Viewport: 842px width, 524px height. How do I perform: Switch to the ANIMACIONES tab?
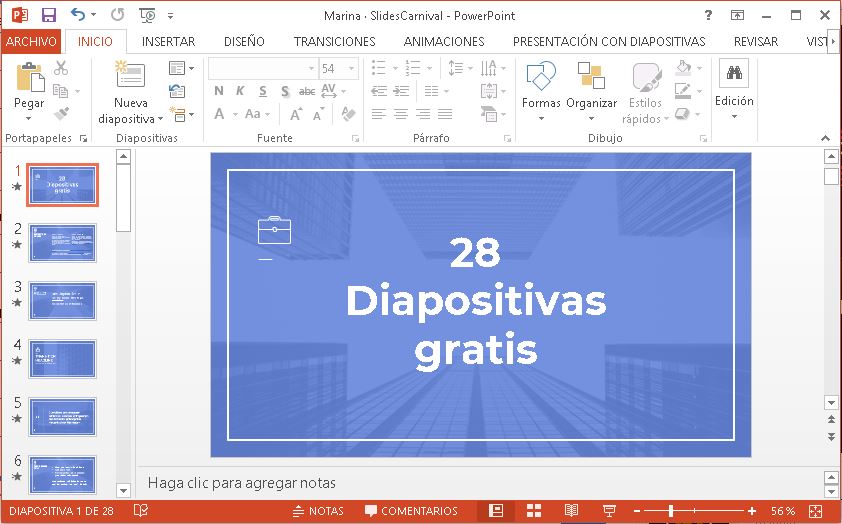pos(444,41)
